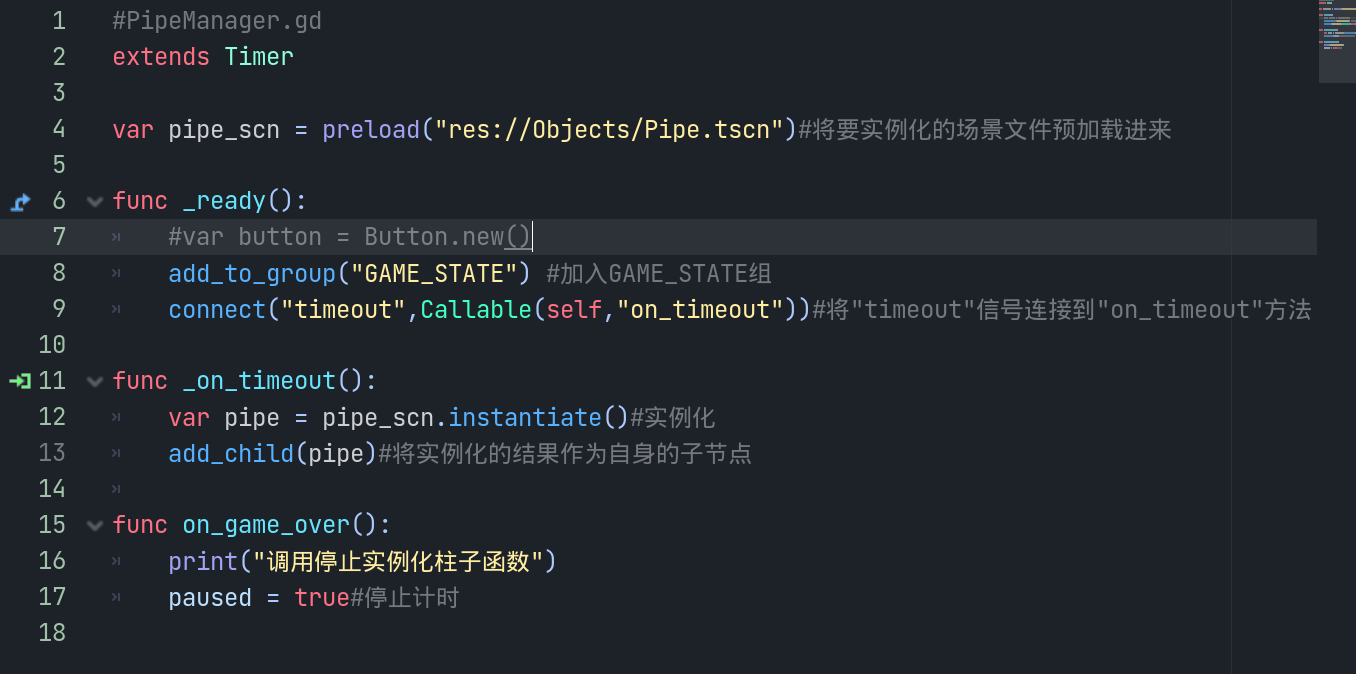Click the Callable keyword on line 9
1356x674 pixels.
pos(476,309)
